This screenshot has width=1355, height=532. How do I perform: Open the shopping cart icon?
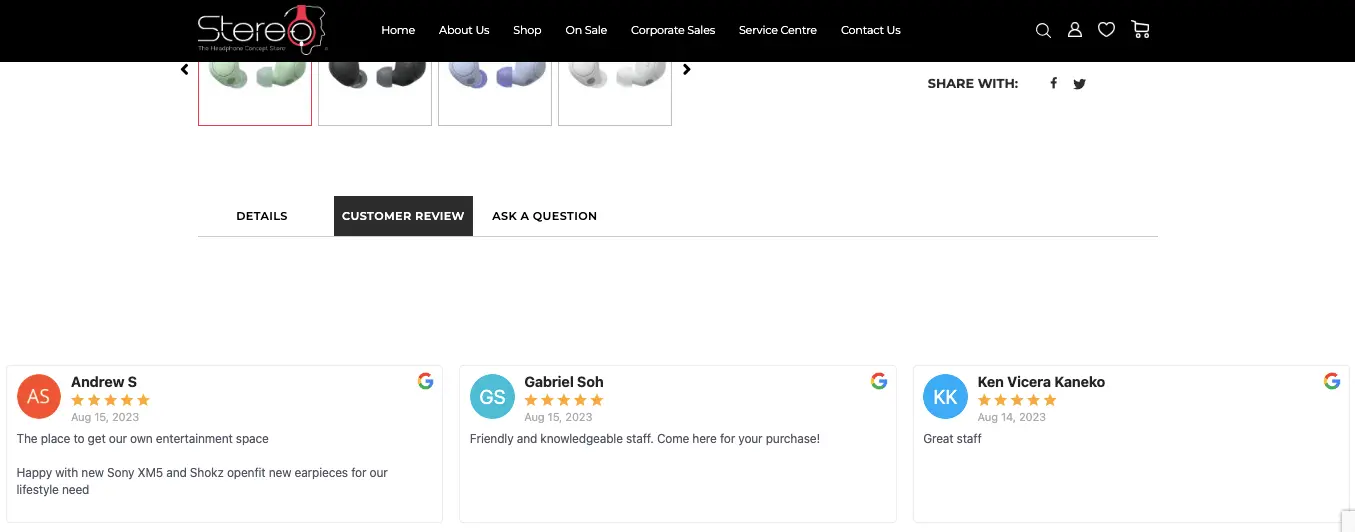(1140, 30)
